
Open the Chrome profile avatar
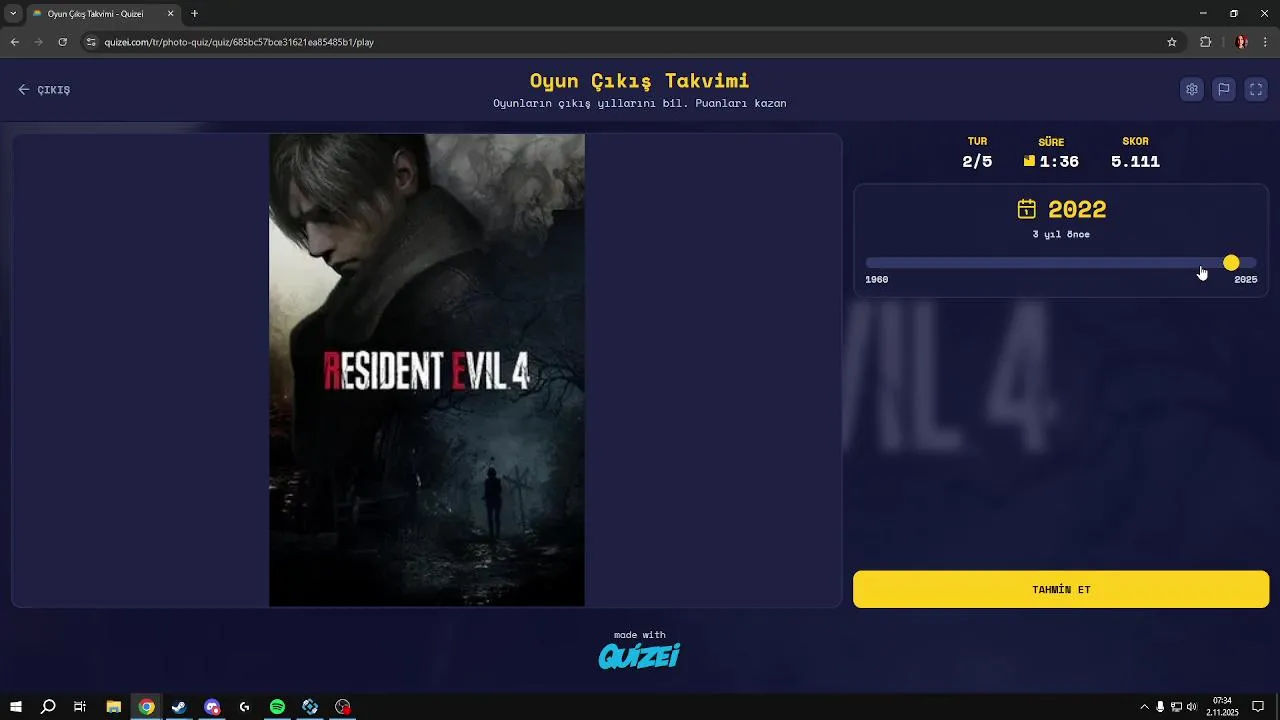pos(1242,42)
